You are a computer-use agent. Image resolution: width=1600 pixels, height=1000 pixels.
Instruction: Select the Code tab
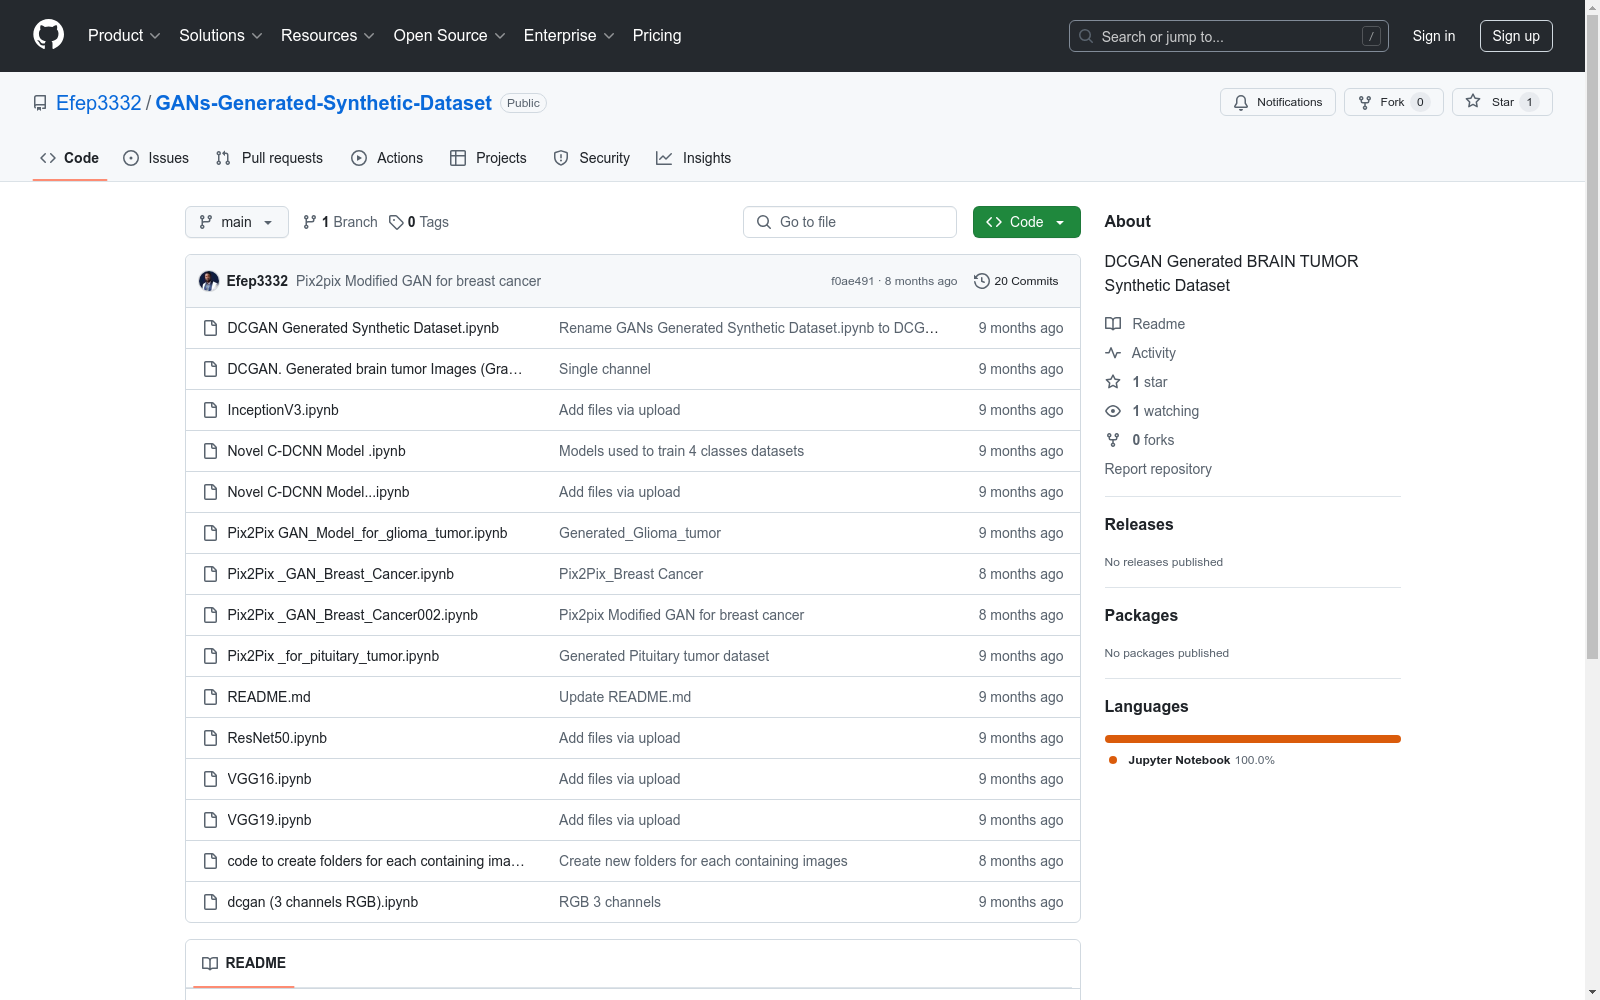[70, 158]
